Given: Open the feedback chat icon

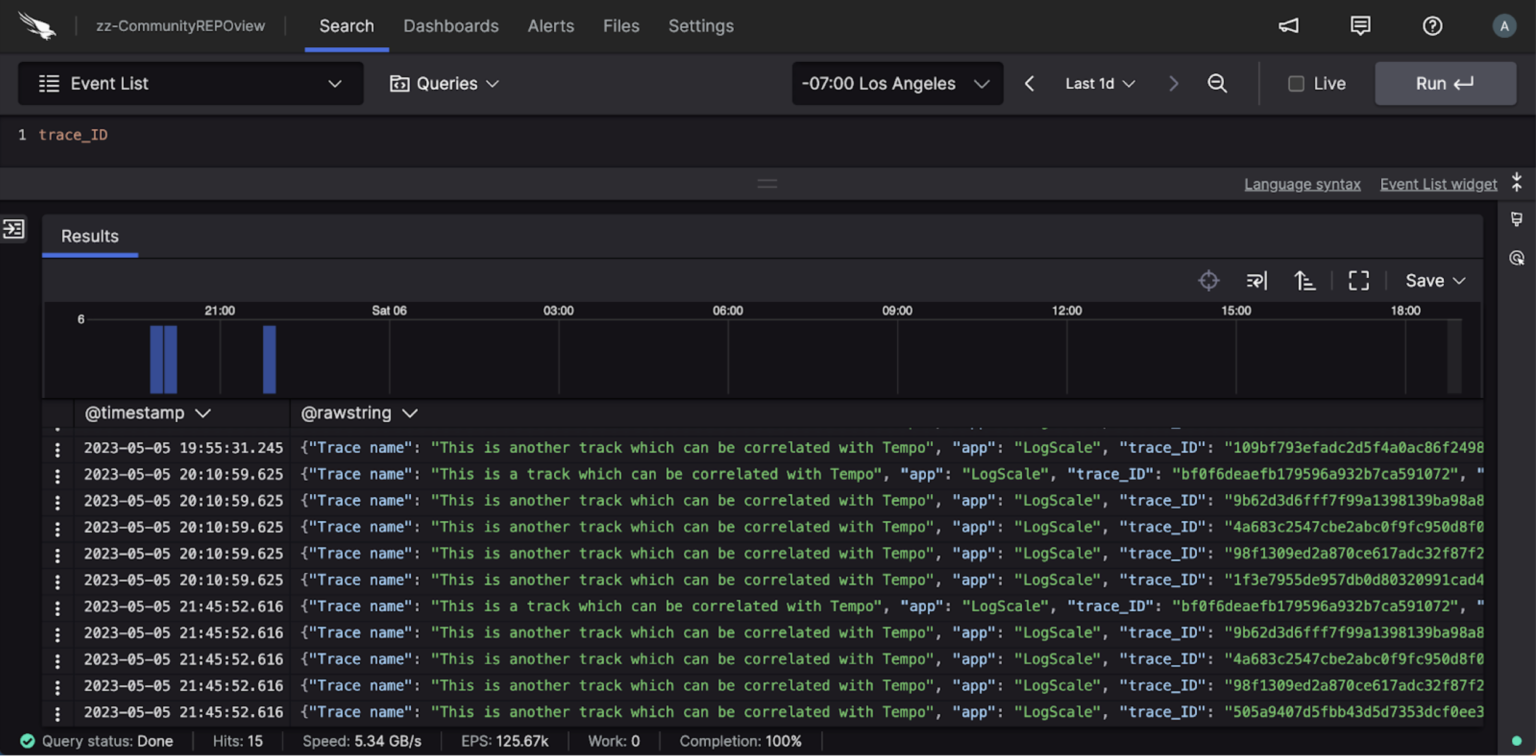Looking at the screenshot, I should (x=1360, y=26).
